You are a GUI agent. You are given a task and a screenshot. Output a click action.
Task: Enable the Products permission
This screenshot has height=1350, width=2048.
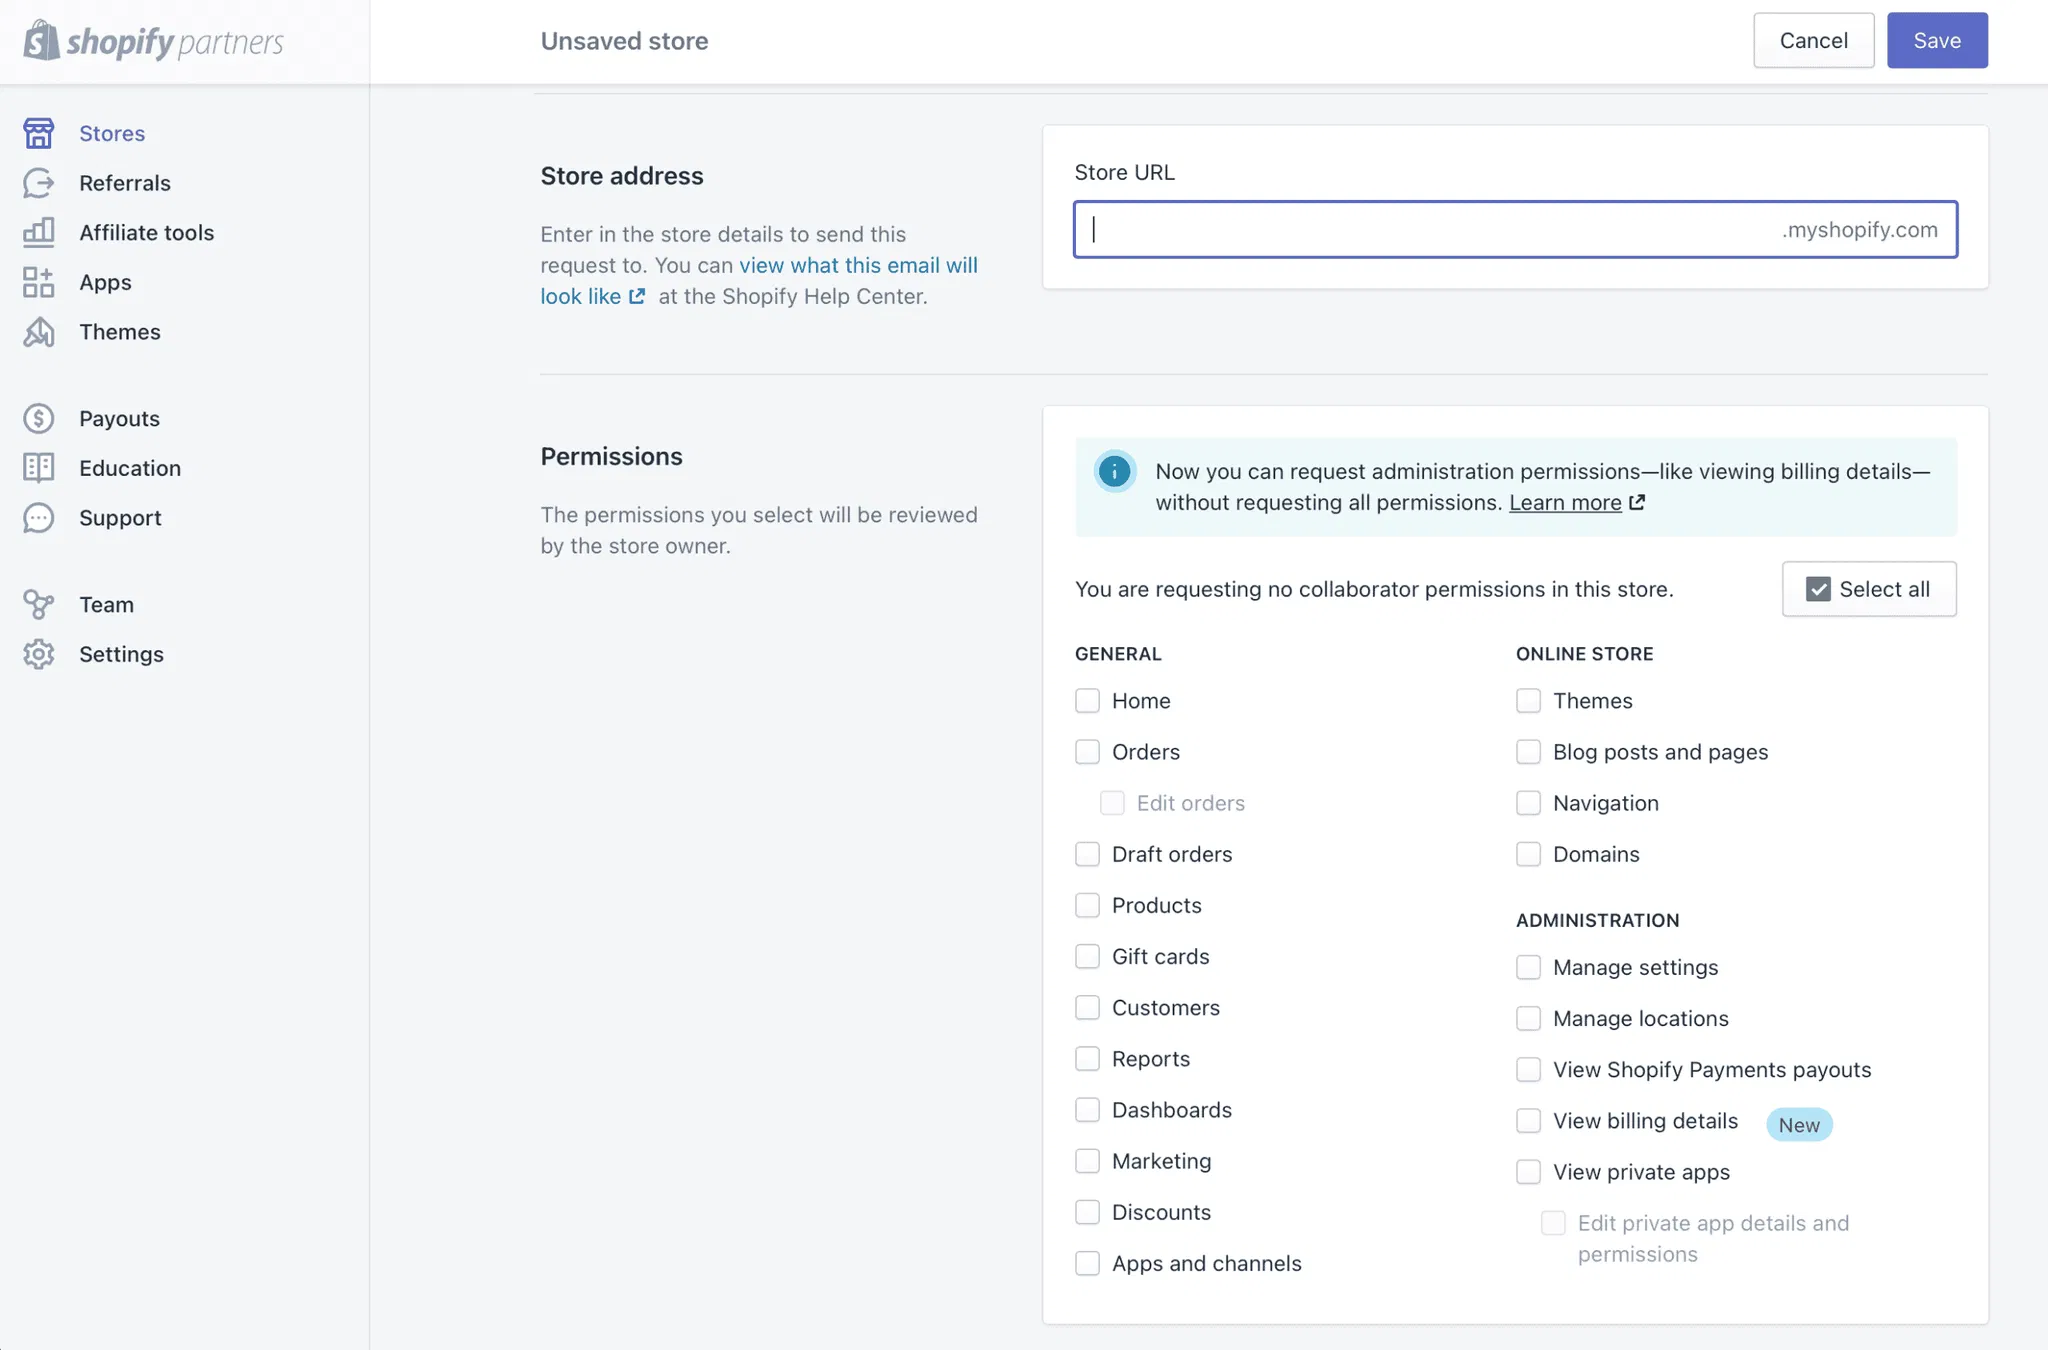tap(1087, 905)
